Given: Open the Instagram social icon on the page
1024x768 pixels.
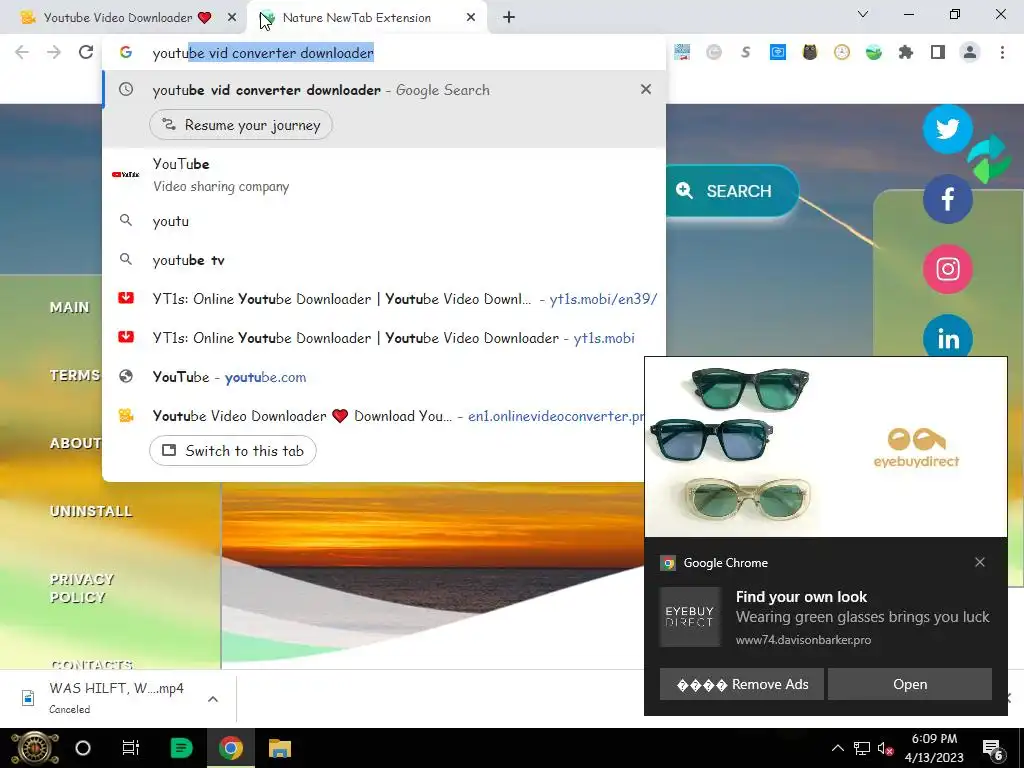Looking at the screenshot, I should click(x=948, y=268).
